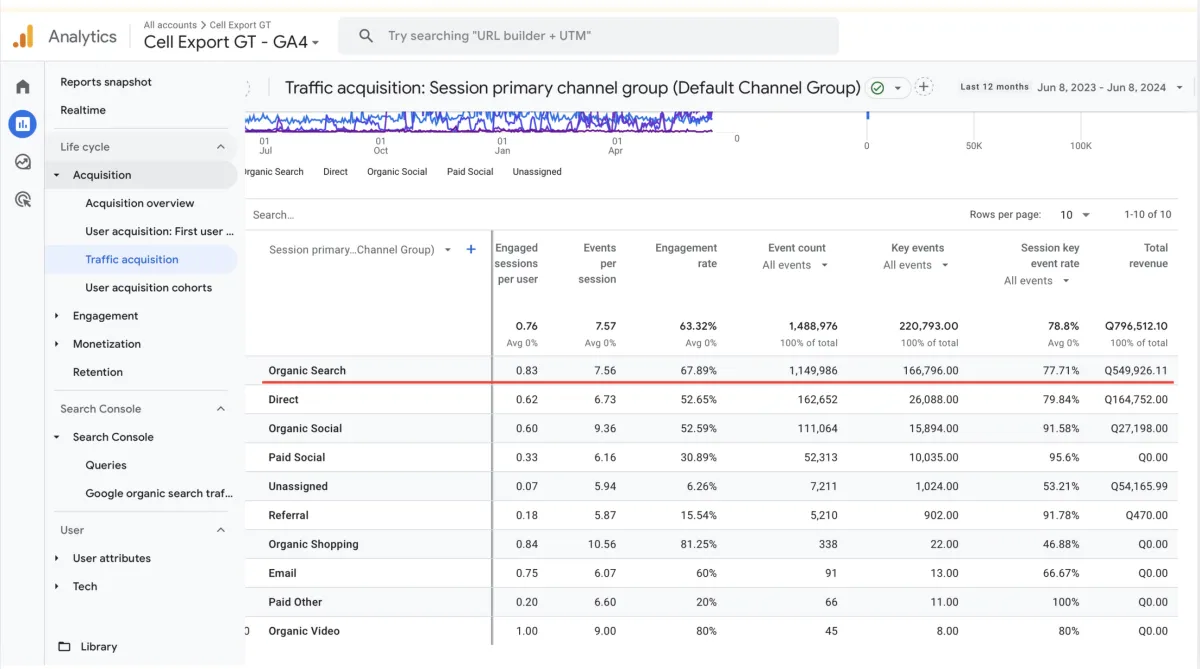This screenshot has height=669, width=1200.
Task: Click the top search bar field
Action: click(x=588, y=36)
